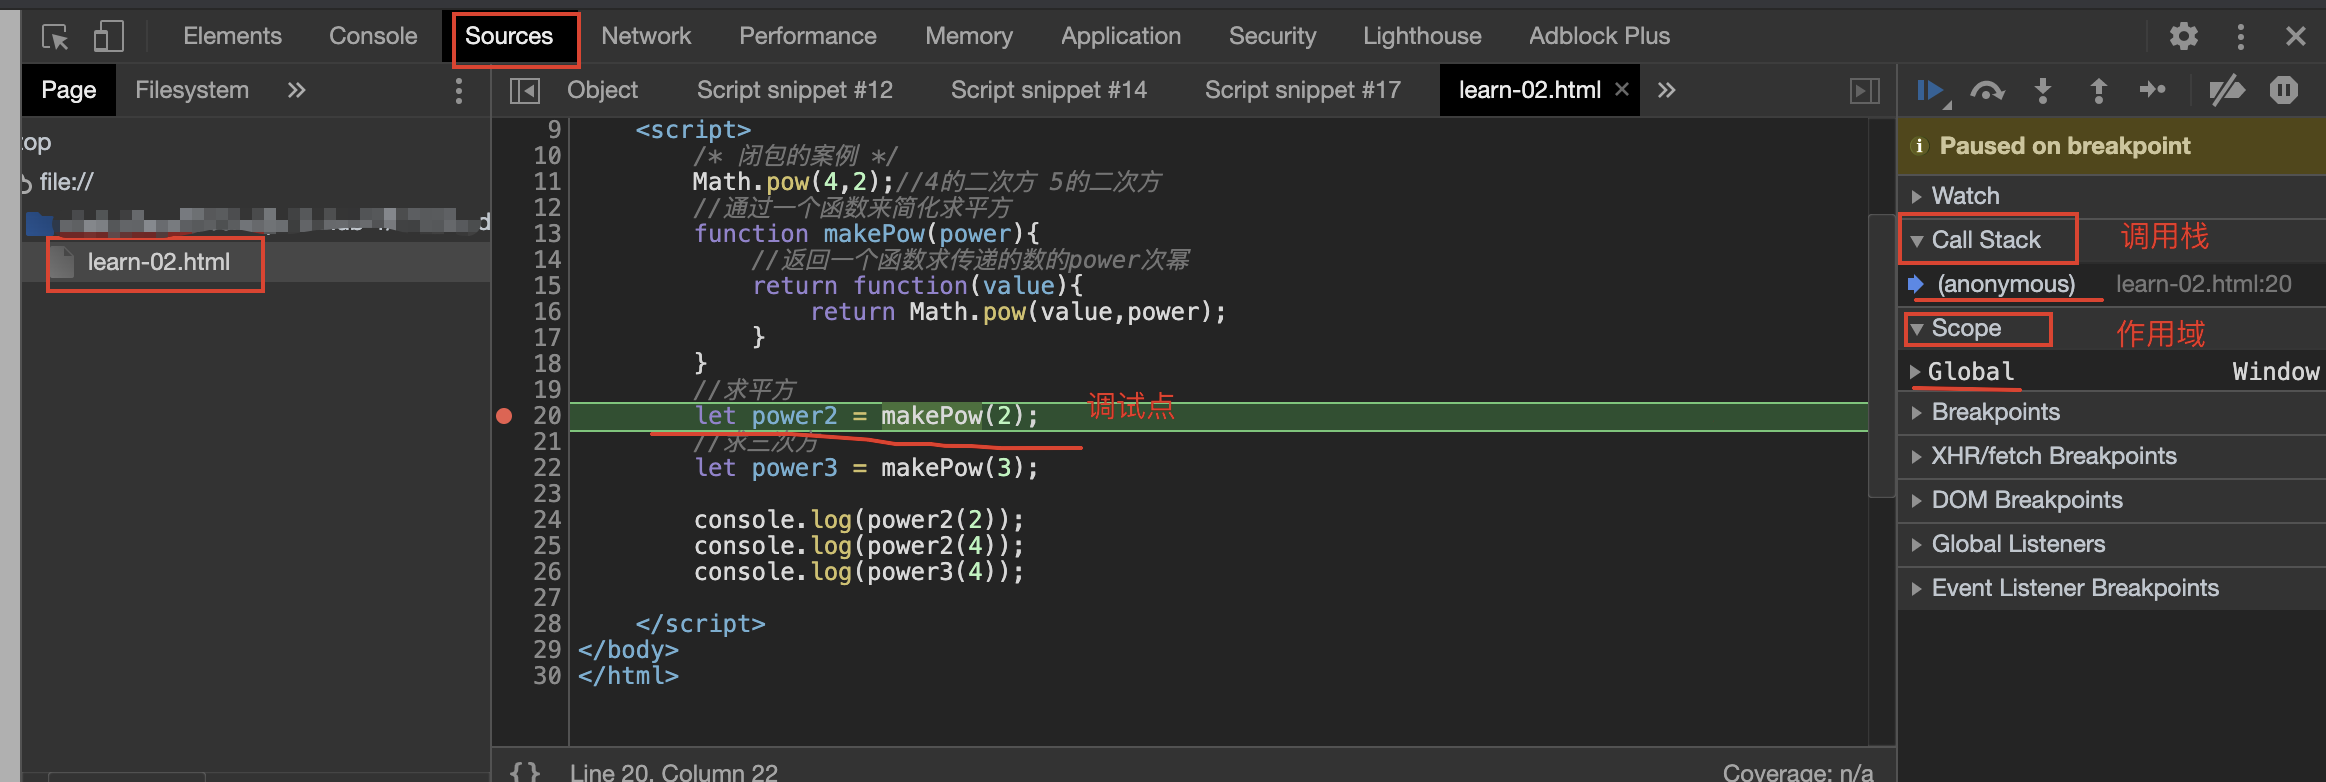Click the 'Coverage: n/a' status text
This screenshot has height=782, width=2326.
point(1798,772)
